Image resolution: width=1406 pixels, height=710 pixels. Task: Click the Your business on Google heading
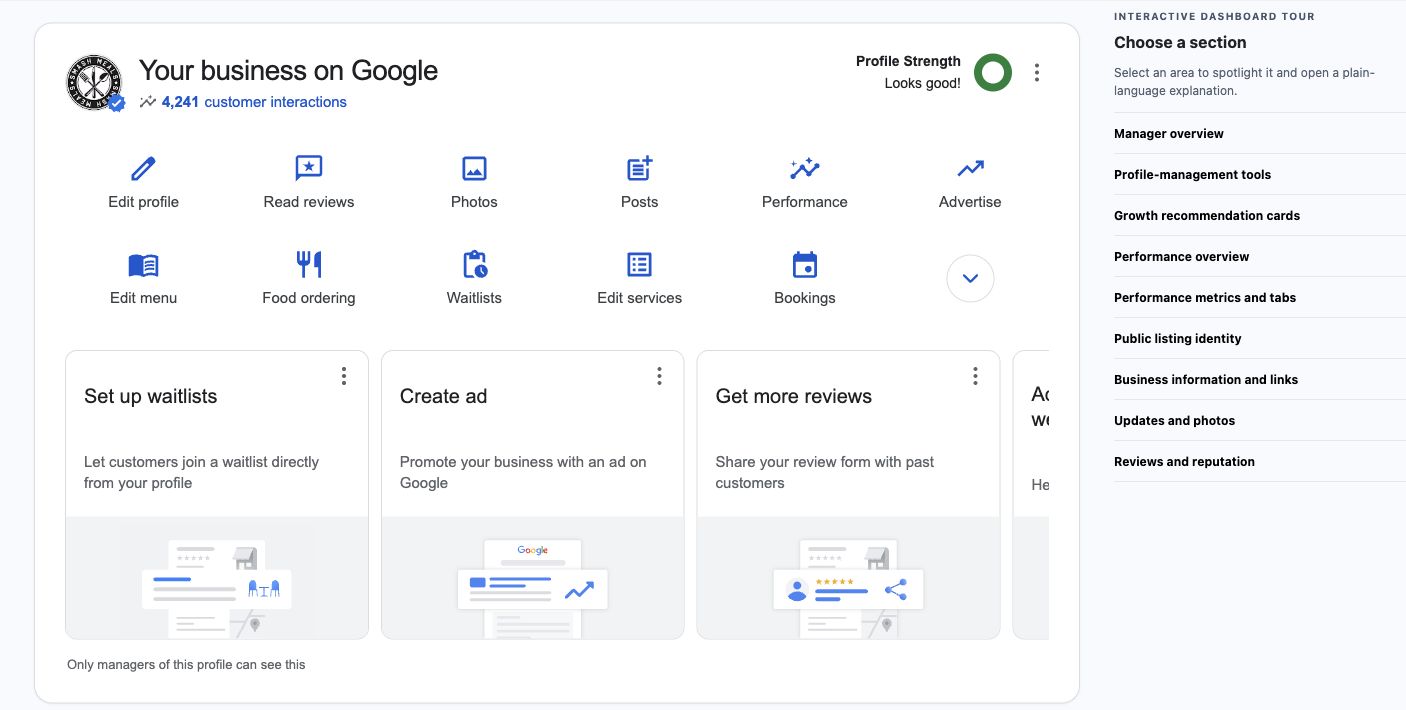[288, 71]
